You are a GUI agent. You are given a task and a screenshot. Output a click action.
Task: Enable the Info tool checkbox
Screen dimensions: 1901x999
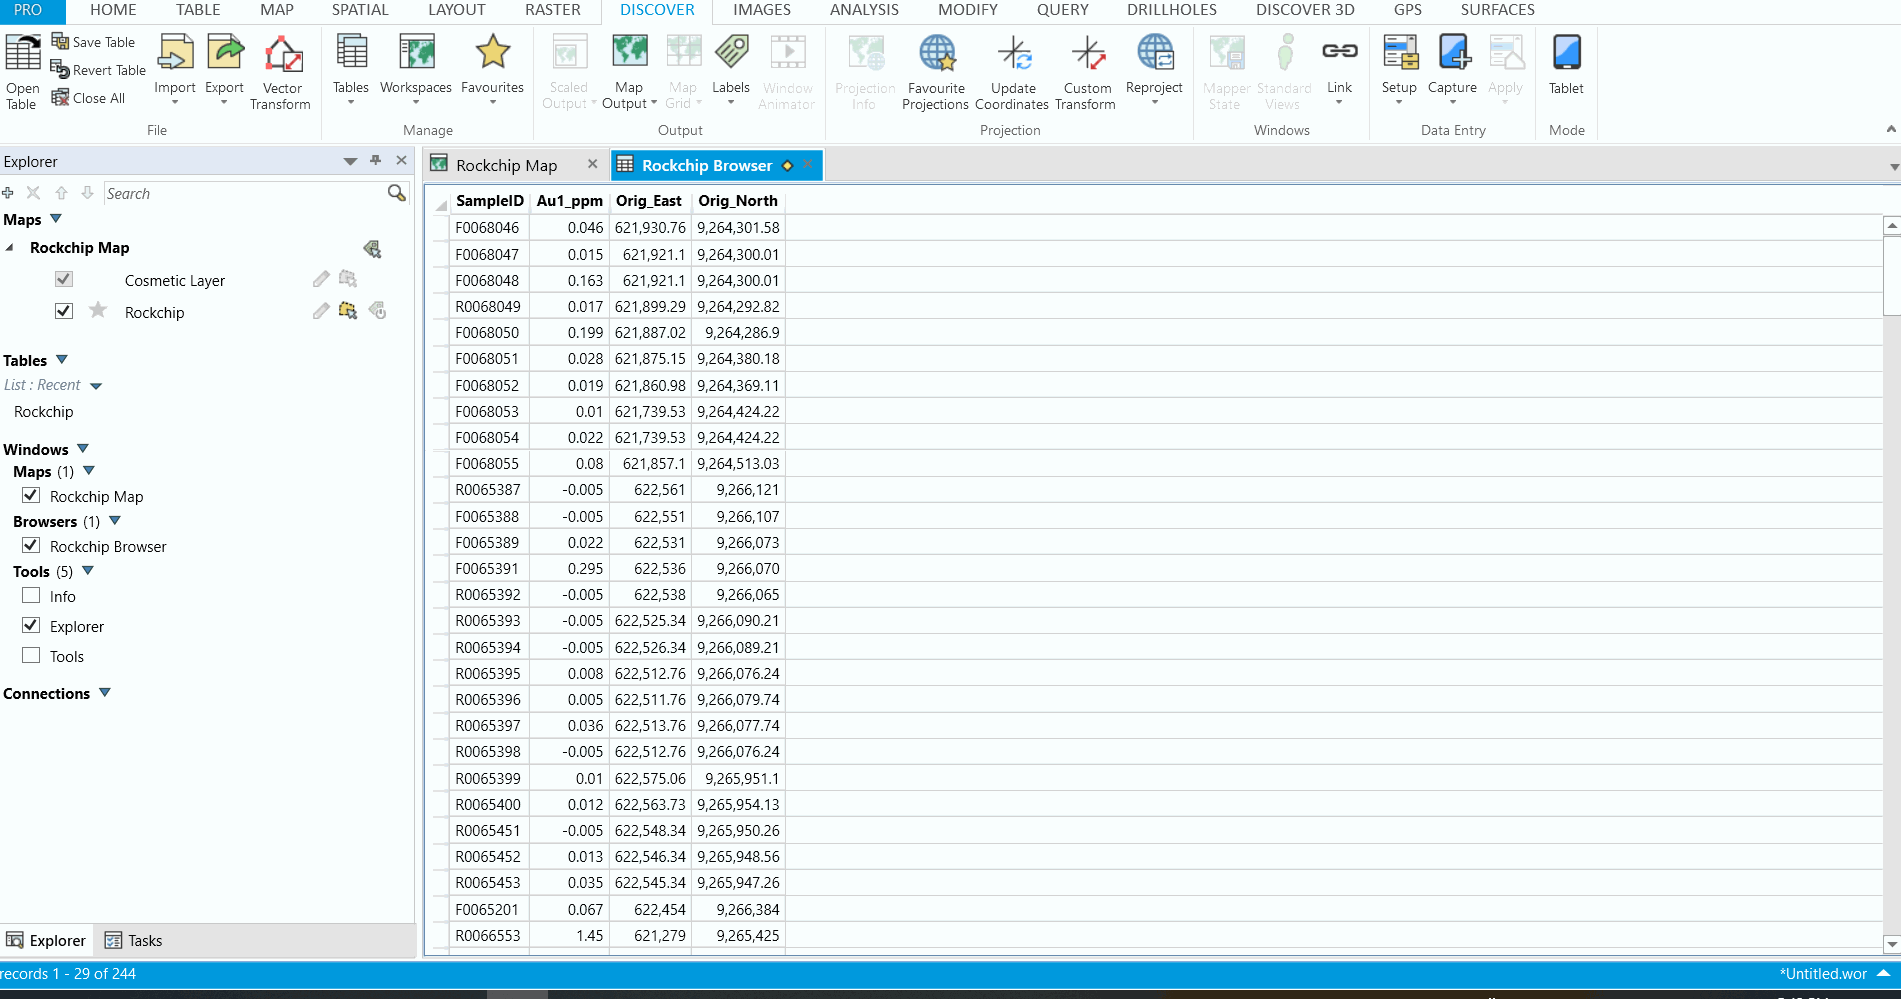(31, 595)
